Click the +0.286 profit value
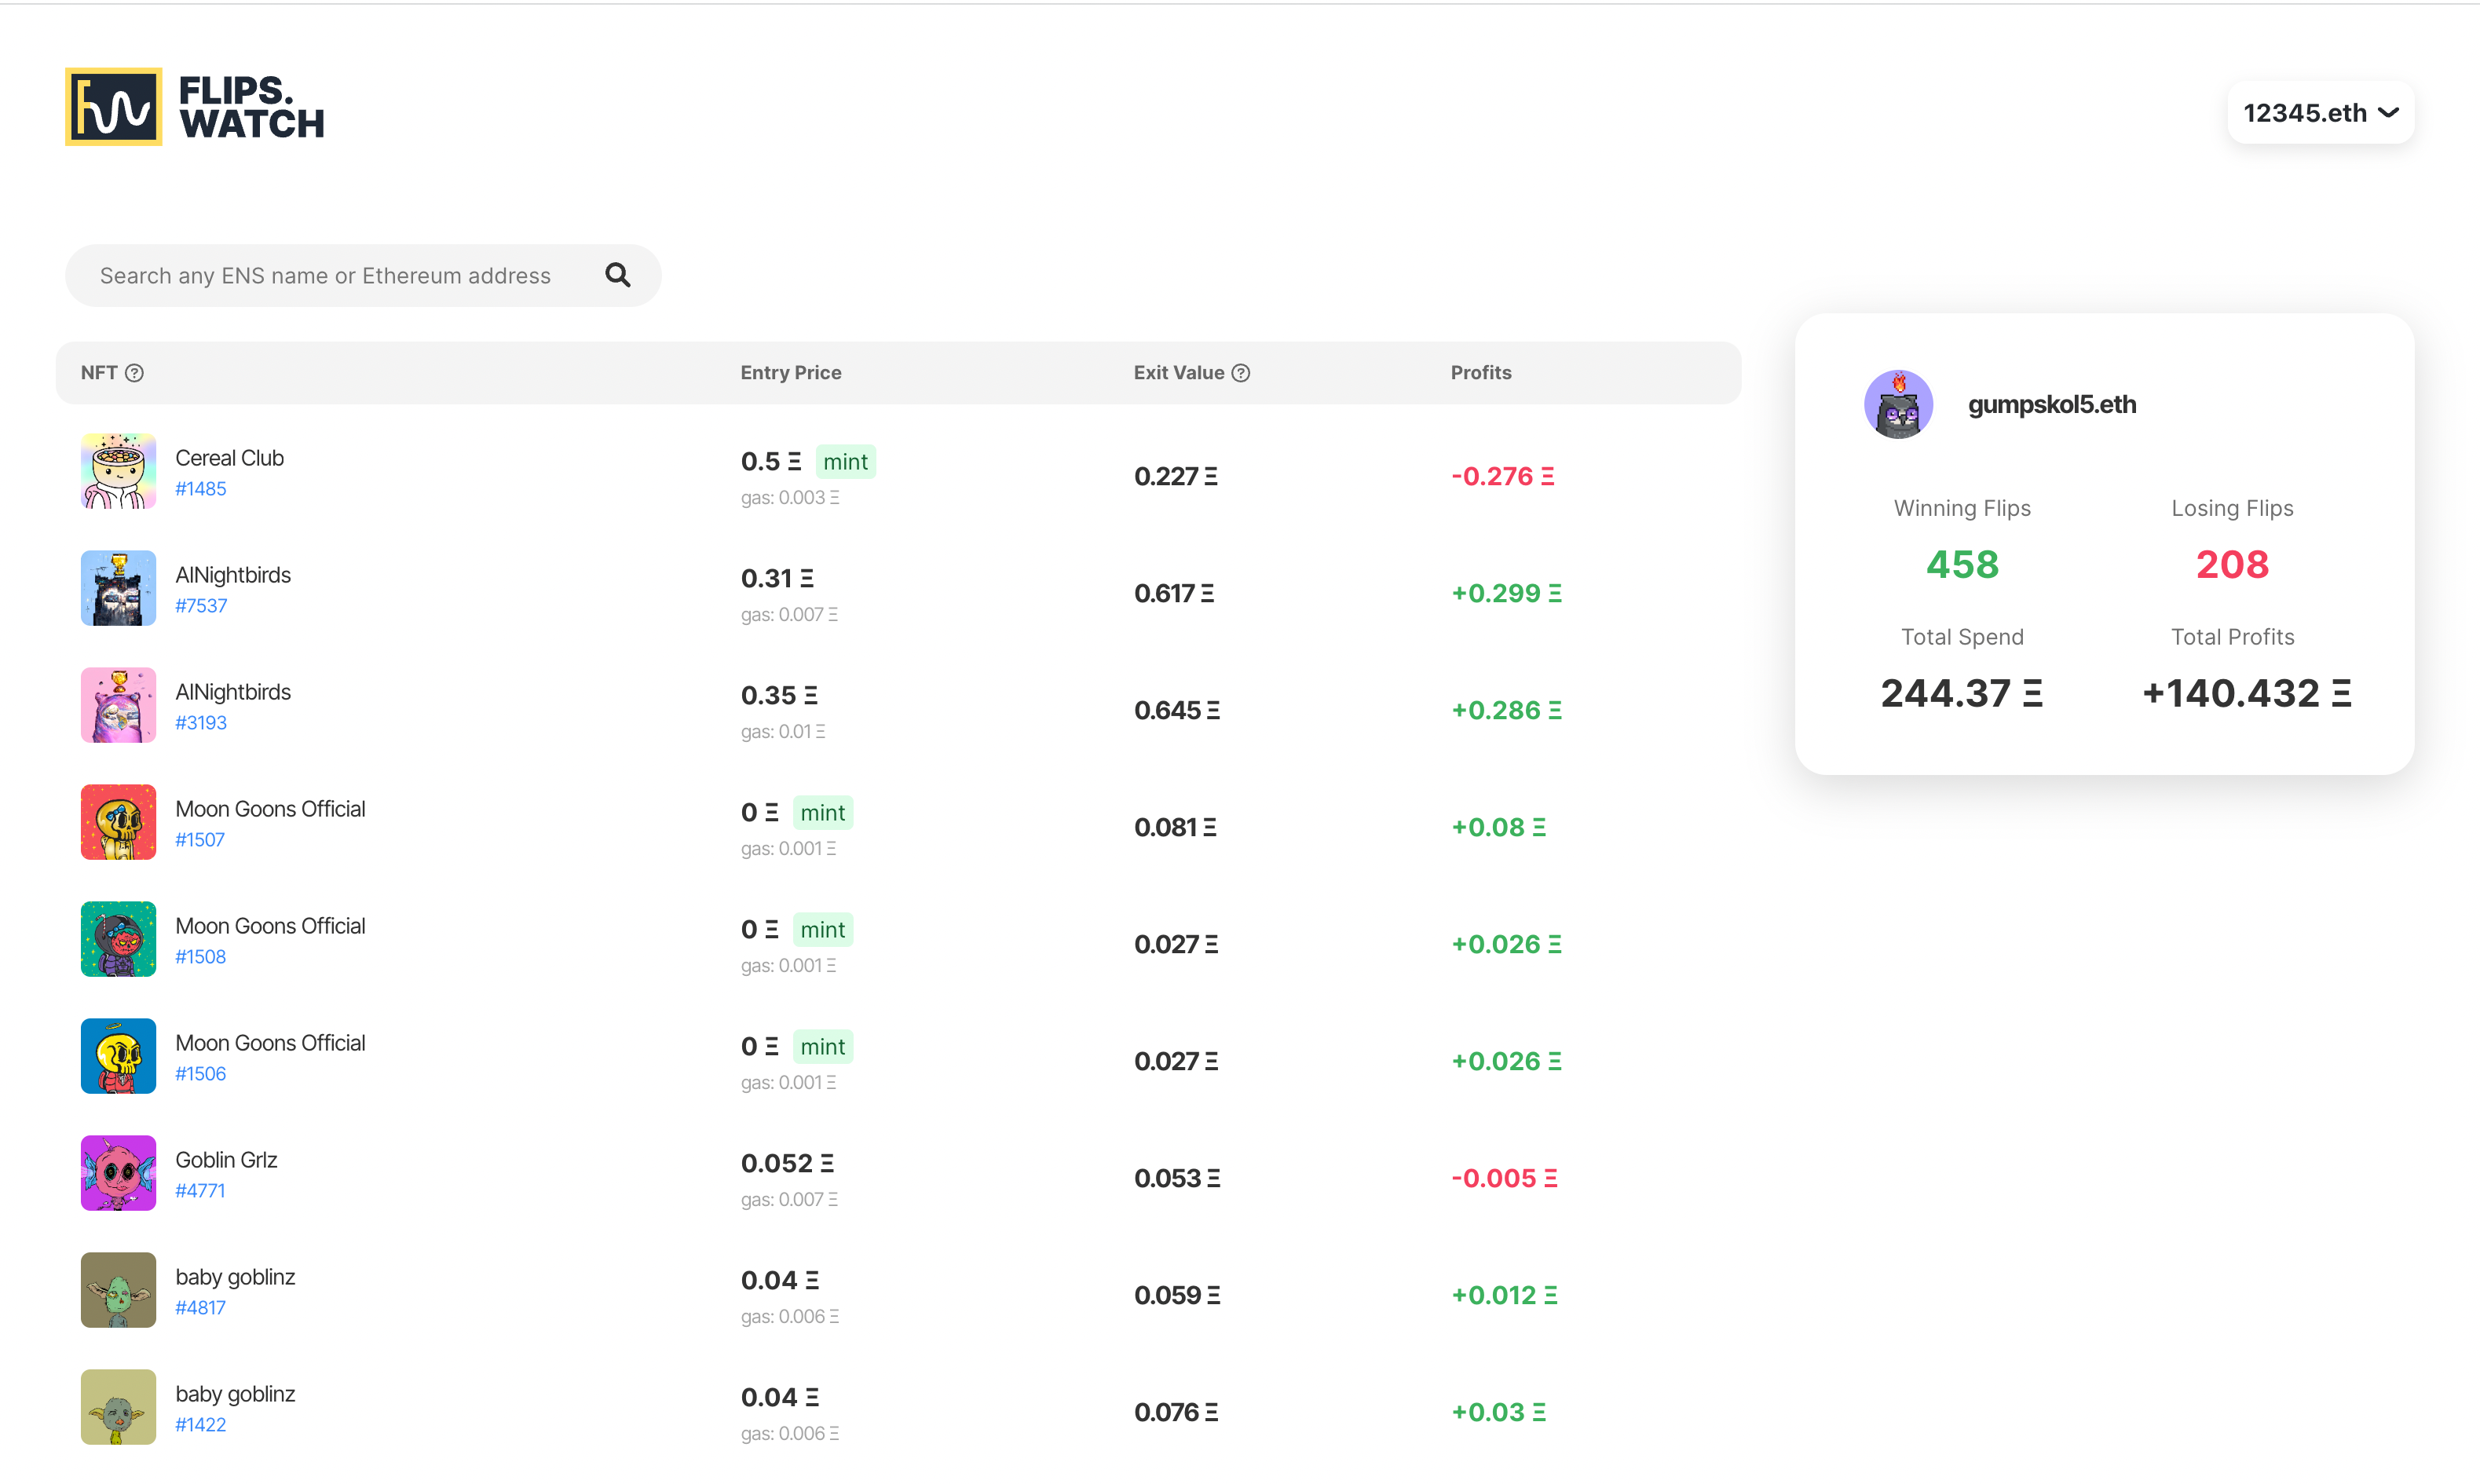The image size is (2480, 1484). (1507, 711)
